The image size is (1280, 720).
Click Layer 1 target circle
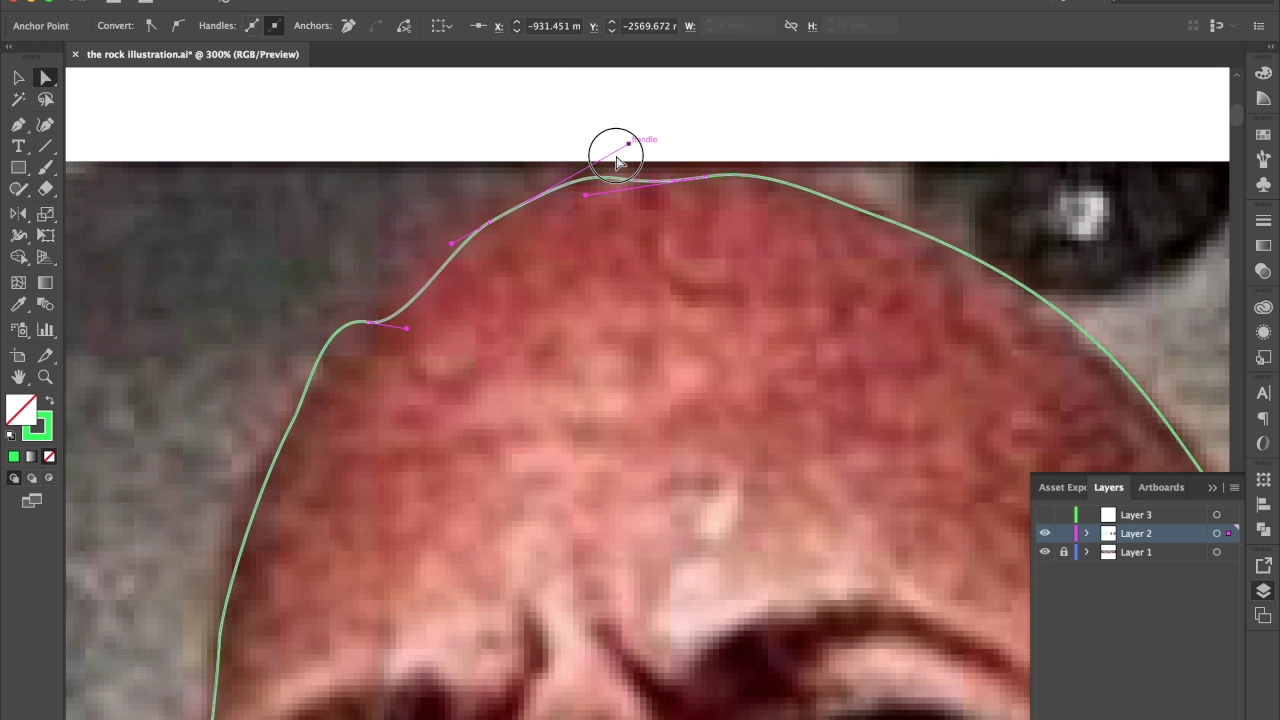pyautogui.click(x=1216, y=552)
